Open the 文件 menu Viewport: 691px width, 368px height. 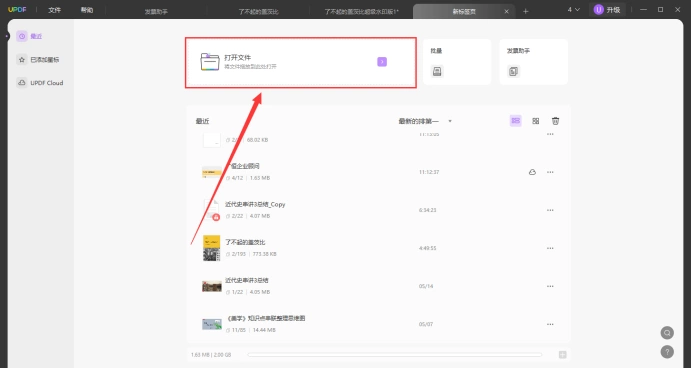(55, 10)
